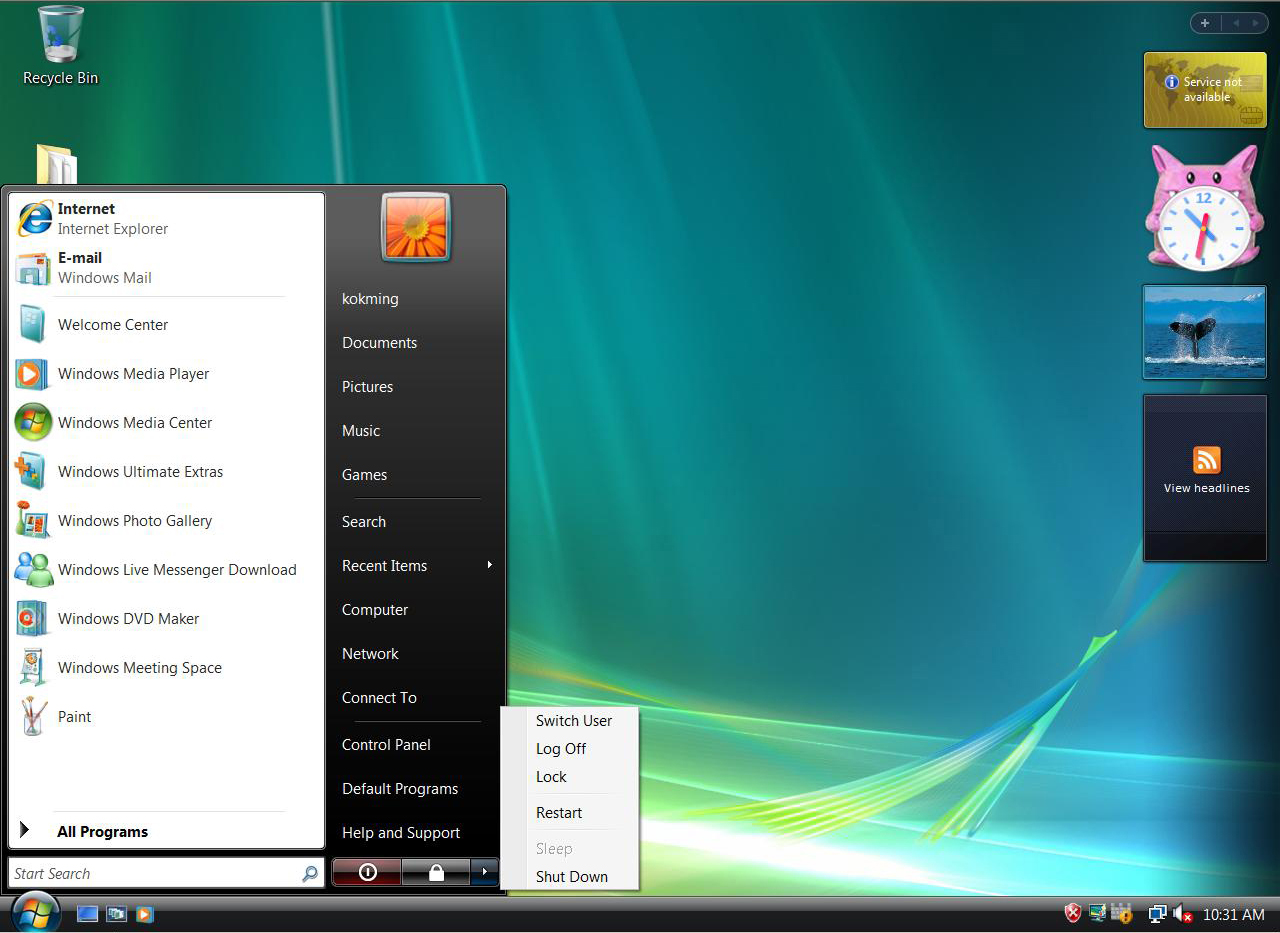Click Connect To in the Start menu
The height and width of the screenshot is (933, 1280).
(379, 697)
